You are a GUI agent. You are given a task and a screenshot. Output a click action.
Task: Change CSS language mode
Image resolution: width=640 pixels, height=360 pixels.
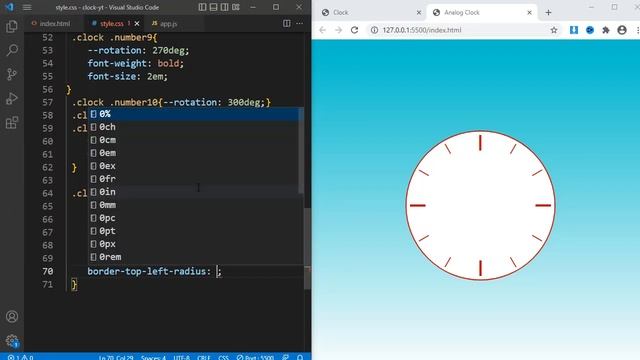(223, 357)
